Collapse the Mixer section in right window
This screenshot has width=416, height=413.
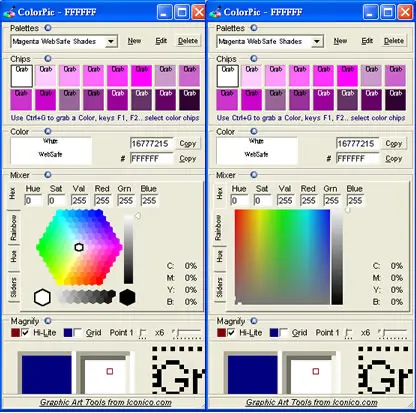[x=254, y=175]
